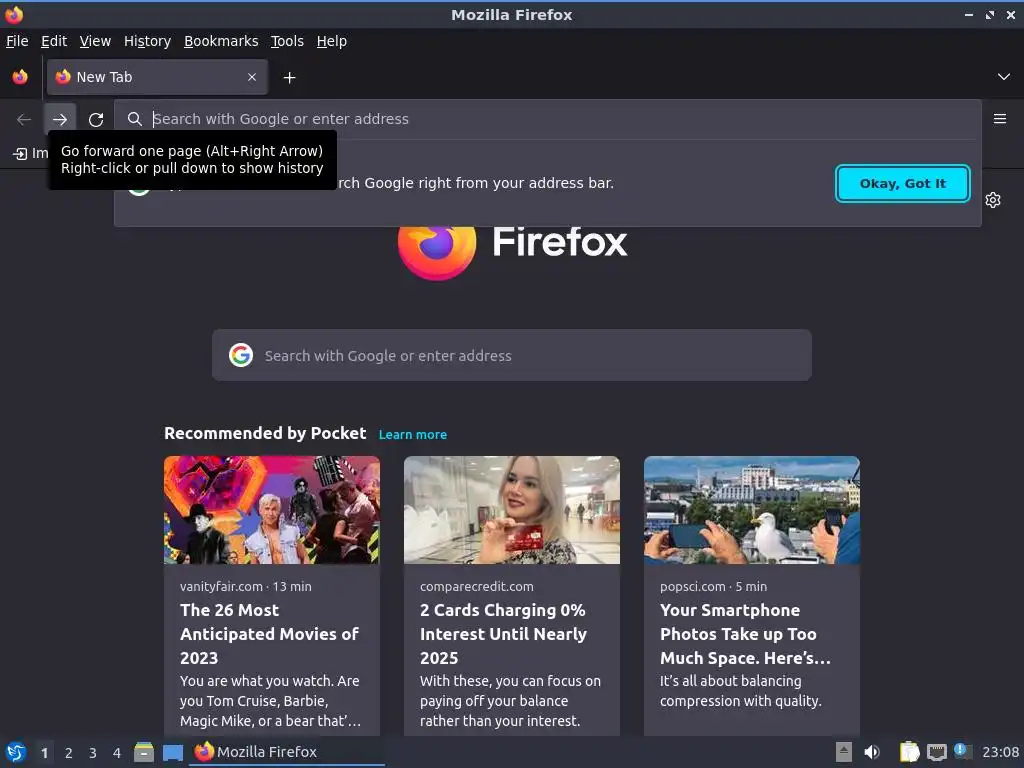Open the View menu
The width and height of the screenshot is (1024, 768).
[95, 41]
